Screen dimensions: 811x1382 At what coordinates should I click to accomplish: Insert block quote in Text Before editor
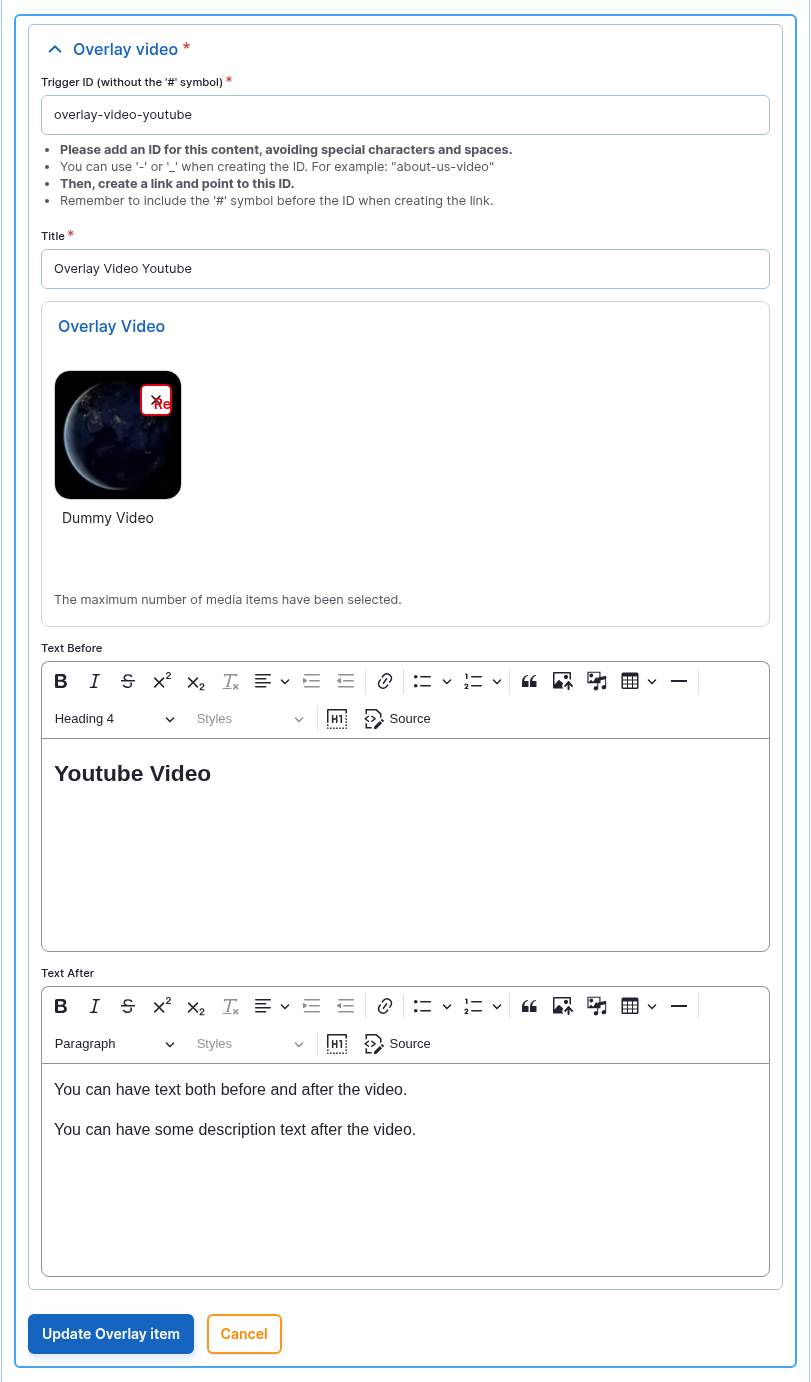tap(530, 681)
